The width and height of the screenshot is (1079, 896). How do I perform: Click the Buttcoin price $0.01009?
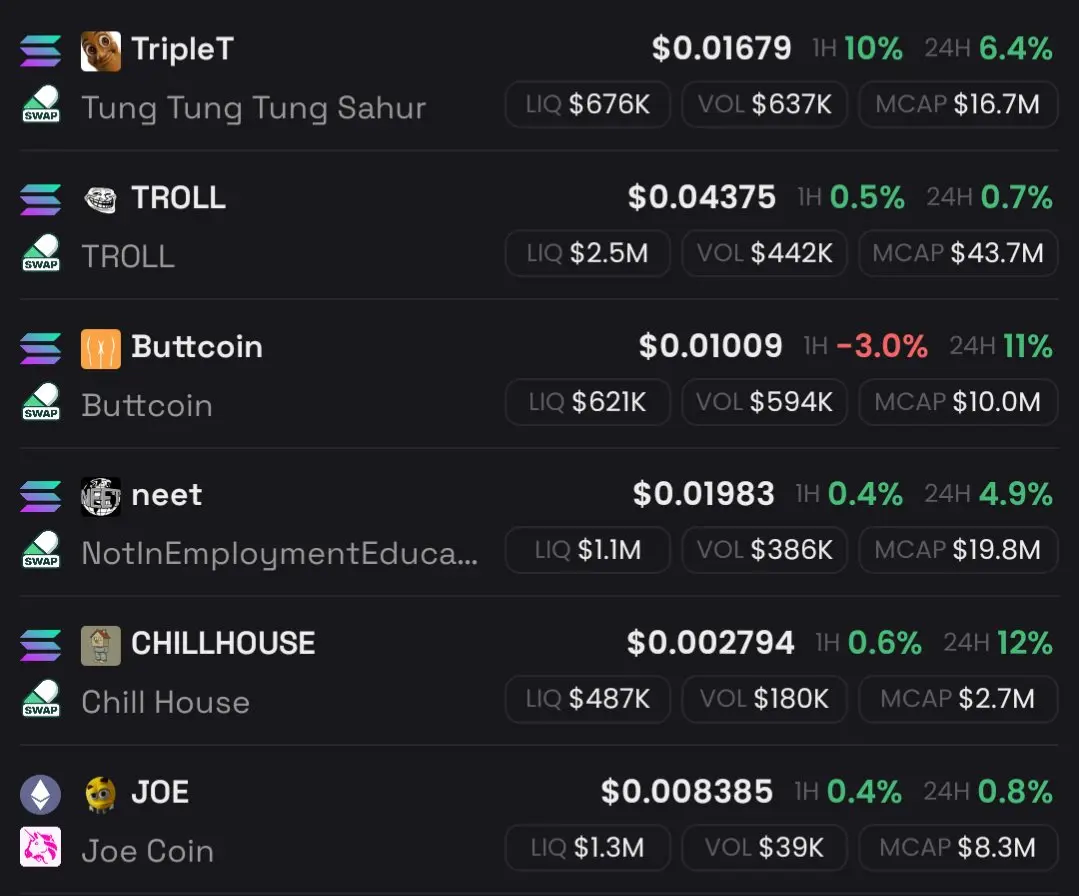click(710, 345)
